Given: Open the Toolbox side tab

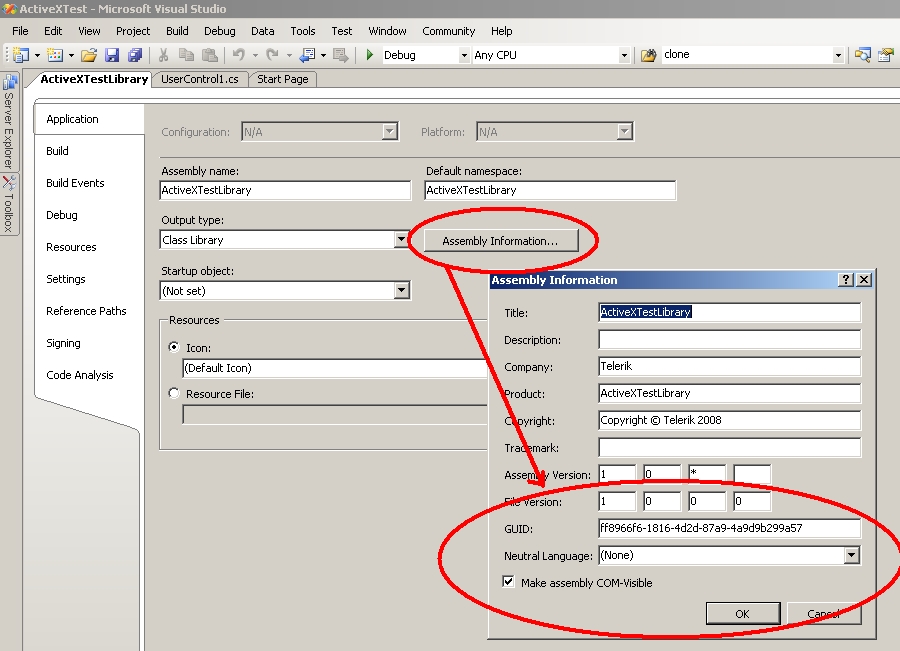Looking at the screenshot, I should pos(9,204).
